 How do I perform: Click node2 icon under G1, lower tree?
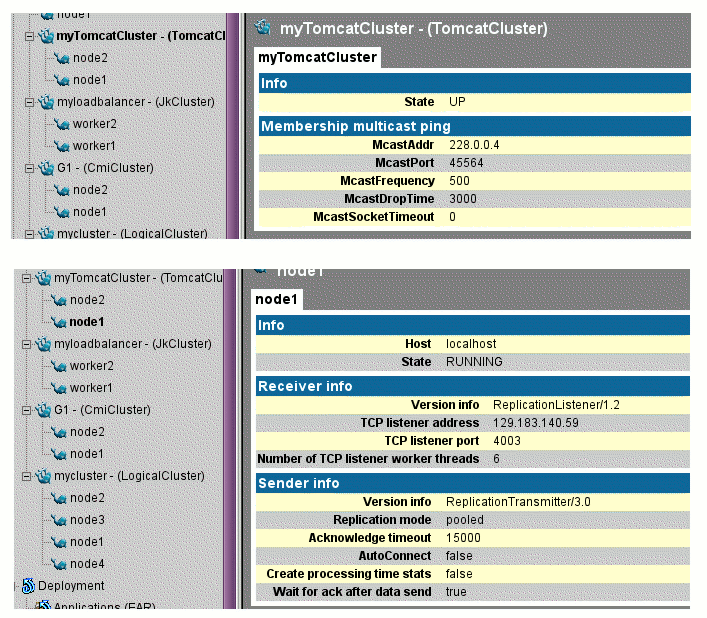[59, 432]
